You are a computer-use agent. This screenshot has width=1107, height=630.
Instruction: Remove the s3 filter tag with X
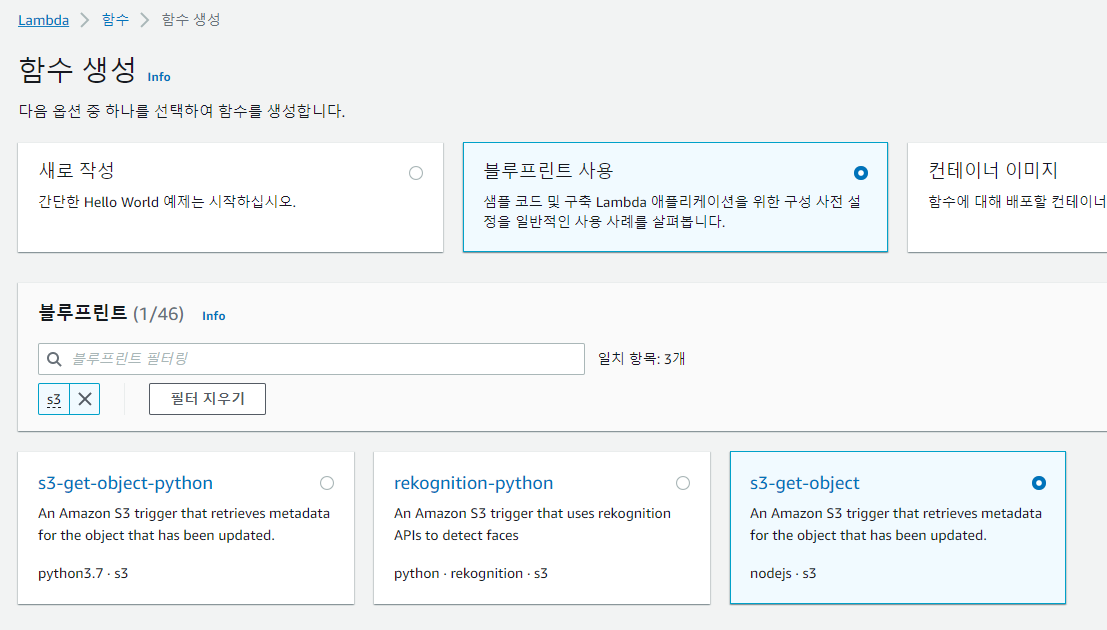[x=85, y=399]
